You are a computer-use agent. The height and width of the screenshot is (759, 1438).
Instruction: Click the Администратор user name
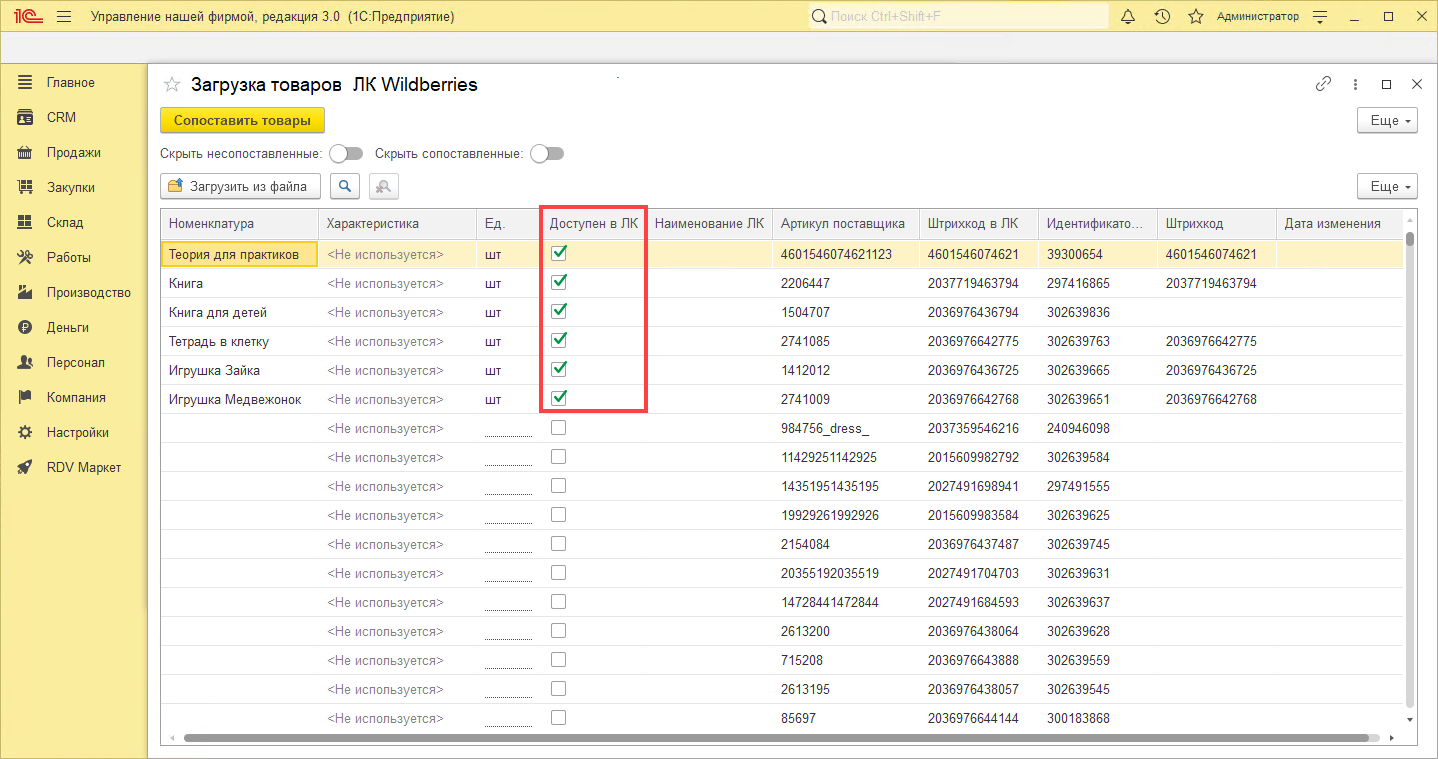point(1258,17)
